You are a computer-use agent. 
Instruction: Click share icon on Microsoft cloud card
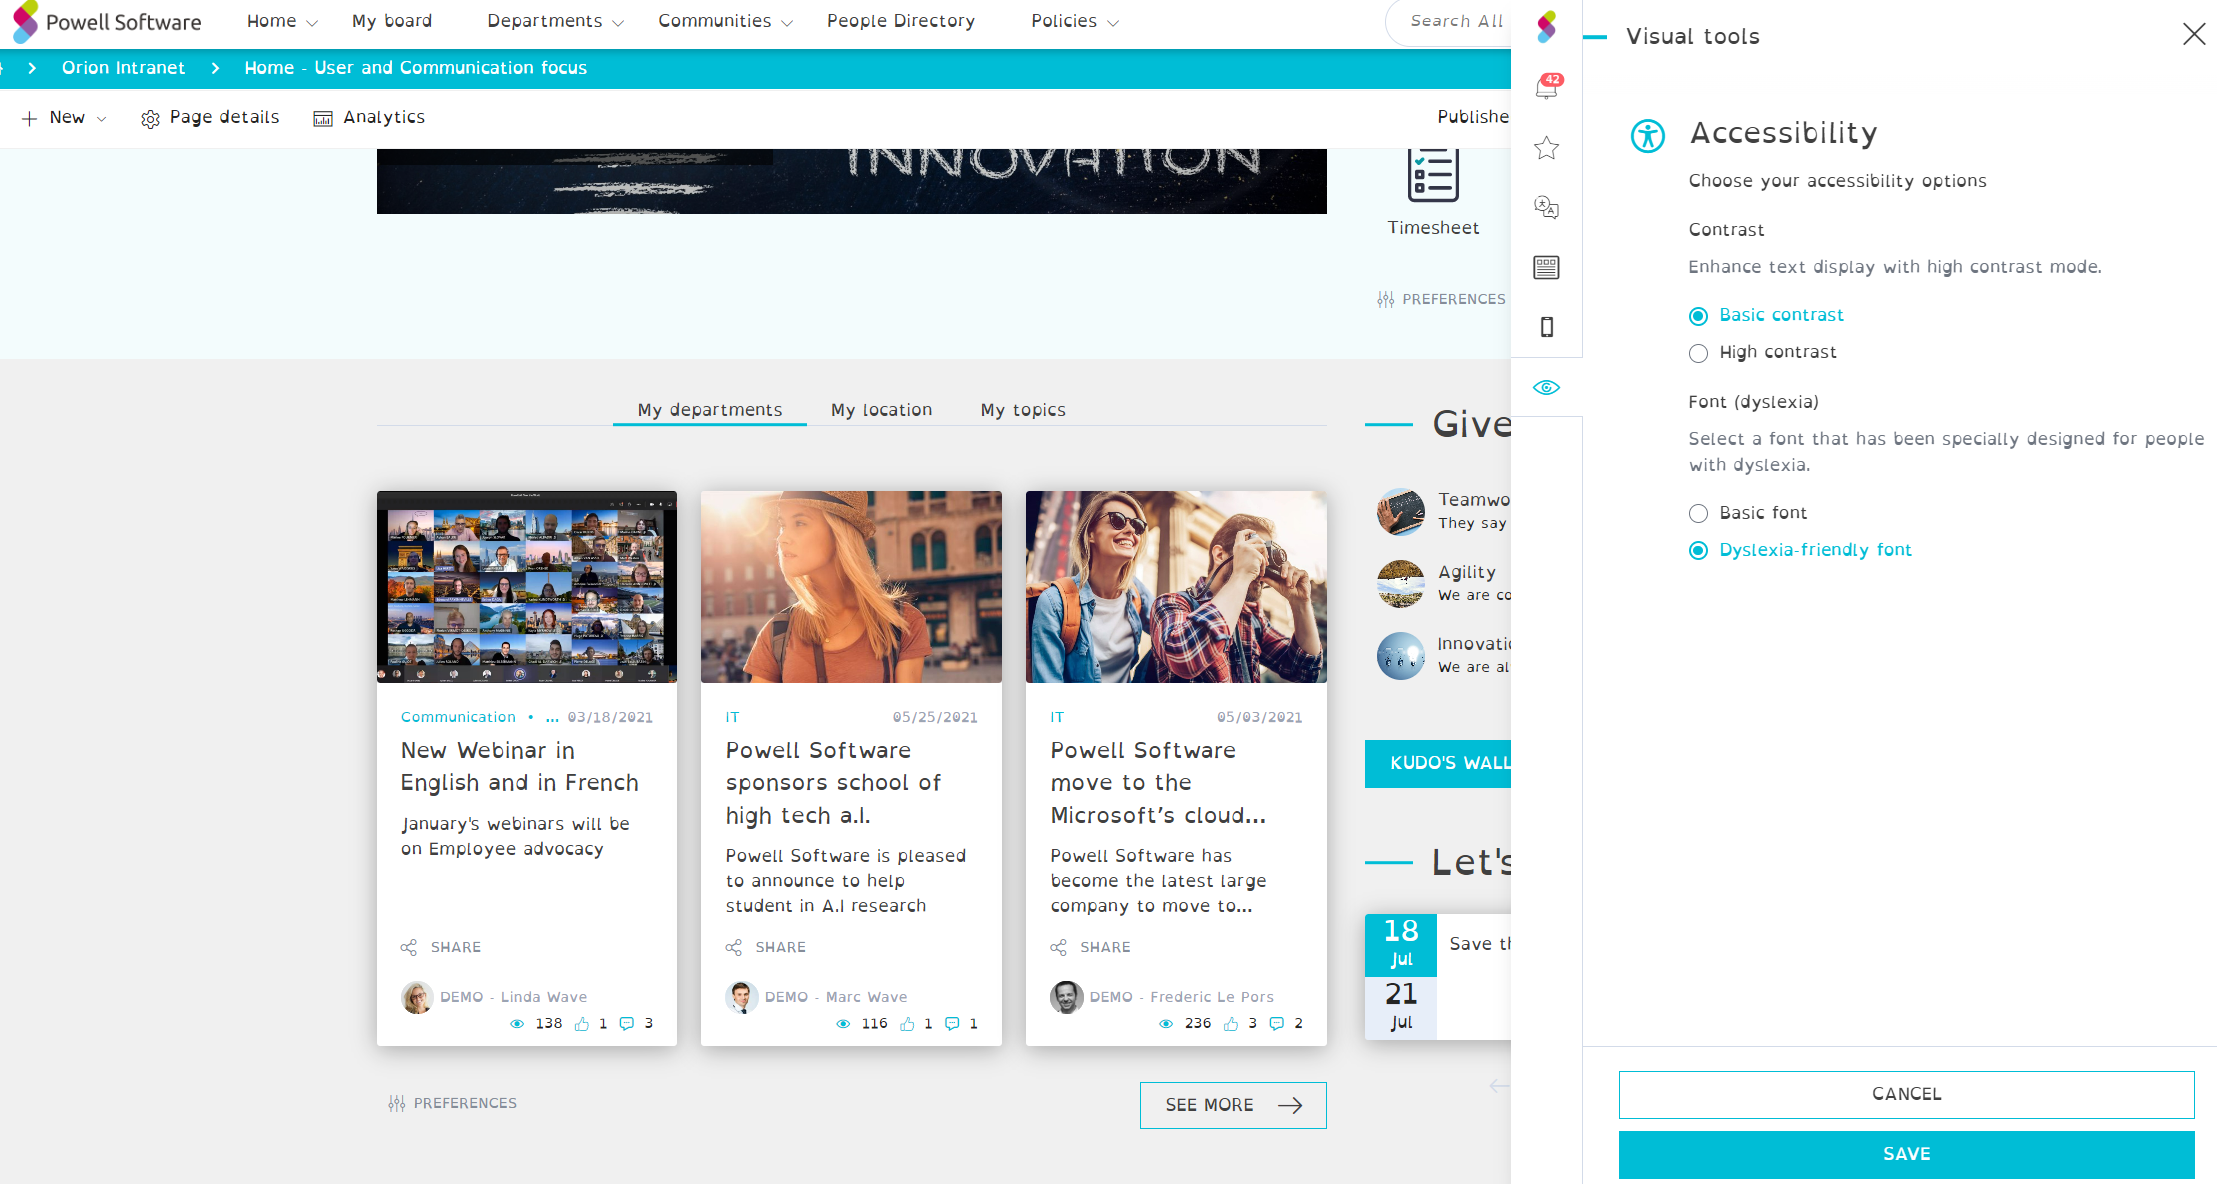(x=1059, y=947)
